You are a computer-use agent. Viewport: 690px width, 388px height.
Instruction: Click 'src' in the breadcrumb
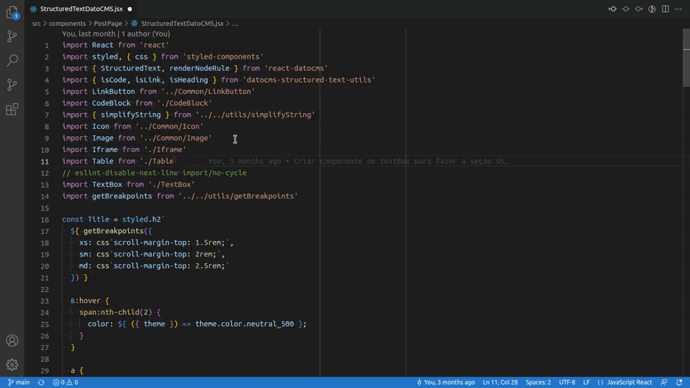click(36, 23)
